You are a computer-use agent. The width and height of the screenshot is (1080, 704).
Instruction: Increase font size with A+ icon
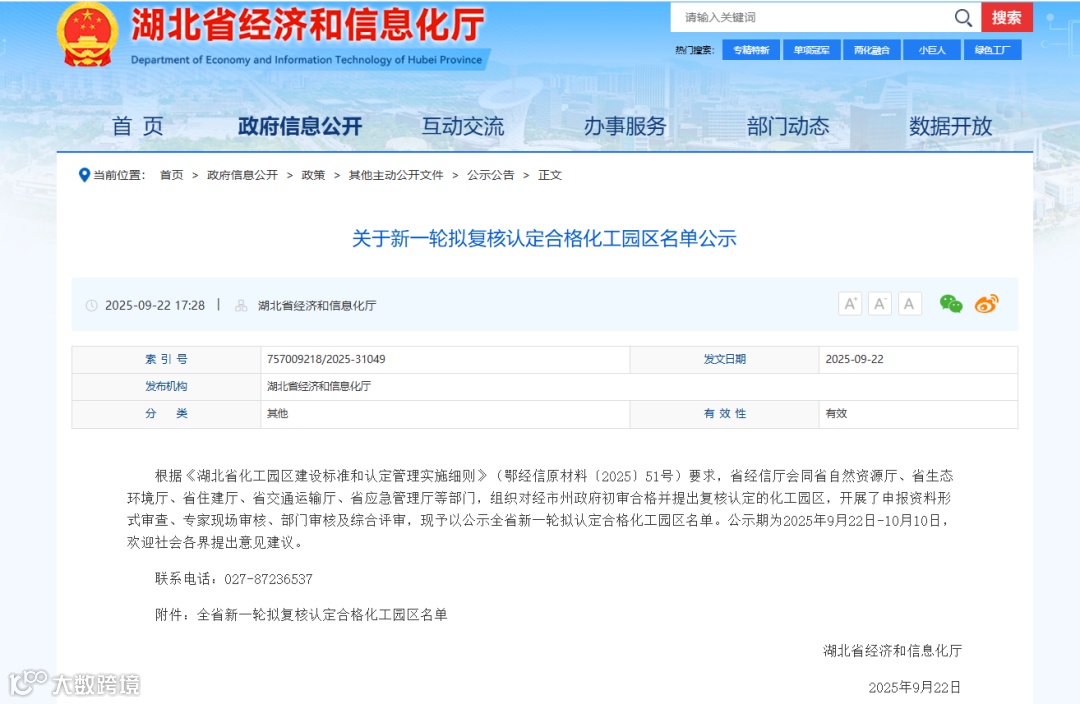pyautogui.click(x=850, y=304)
